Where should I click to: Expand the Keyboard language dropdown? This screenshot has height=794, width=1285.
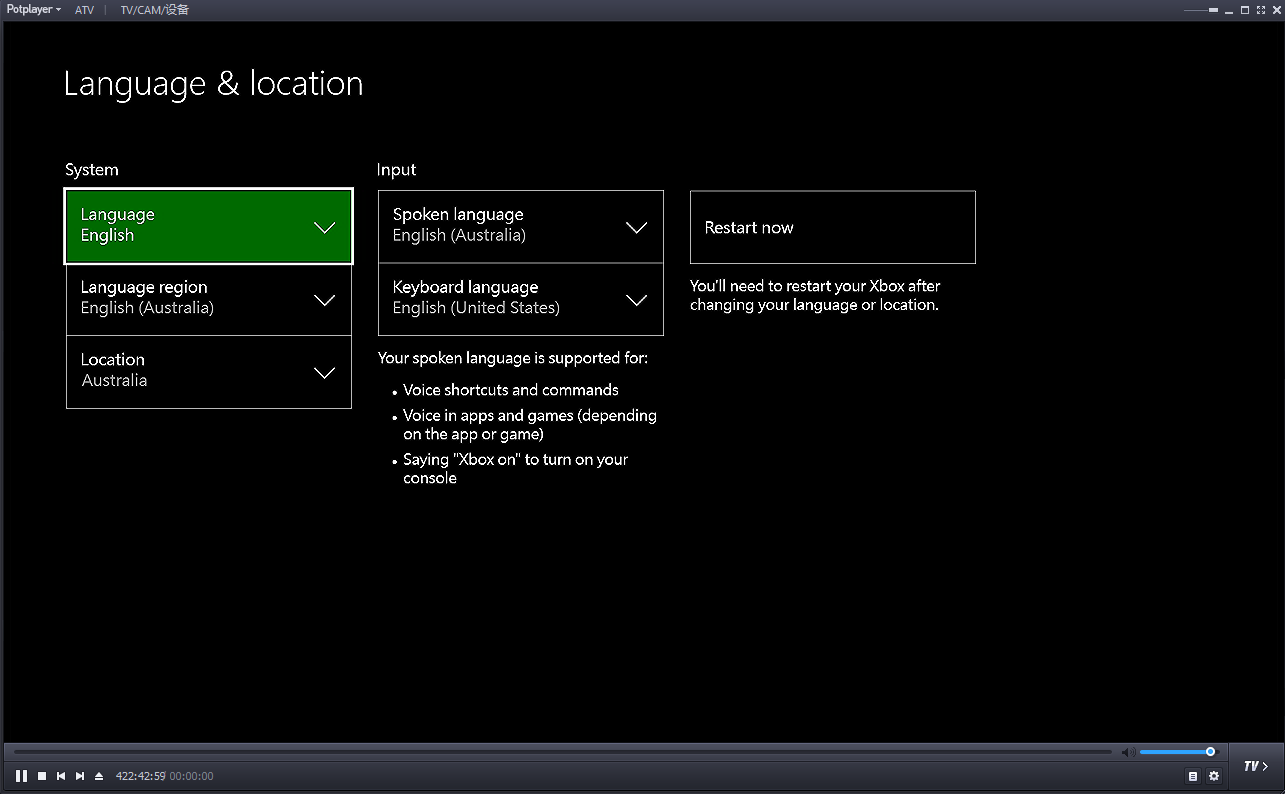coord(521,299)
